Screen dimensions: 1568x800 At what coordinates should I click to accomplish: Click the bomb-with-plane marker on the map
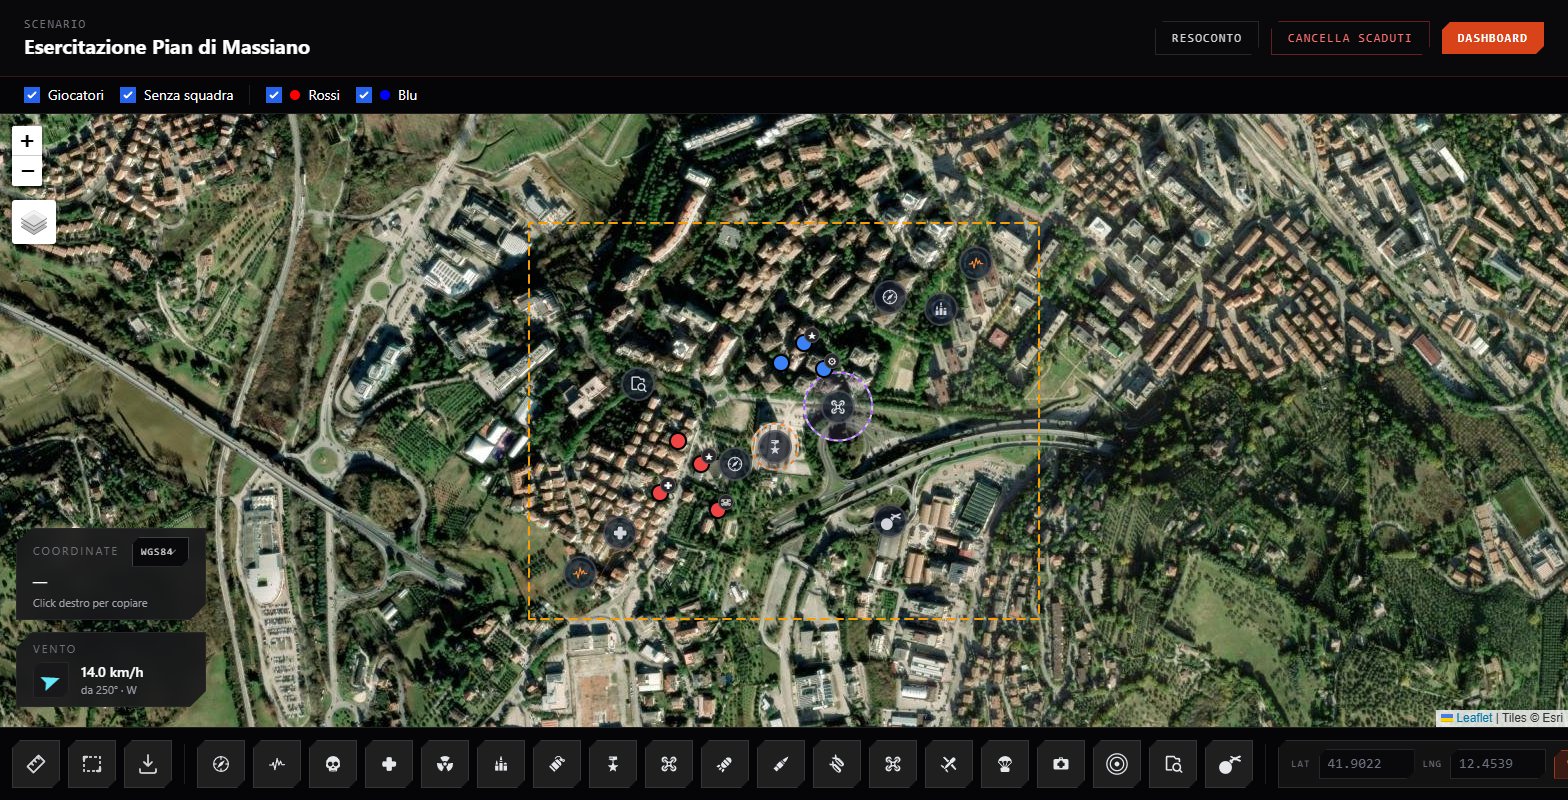[889, 520]
